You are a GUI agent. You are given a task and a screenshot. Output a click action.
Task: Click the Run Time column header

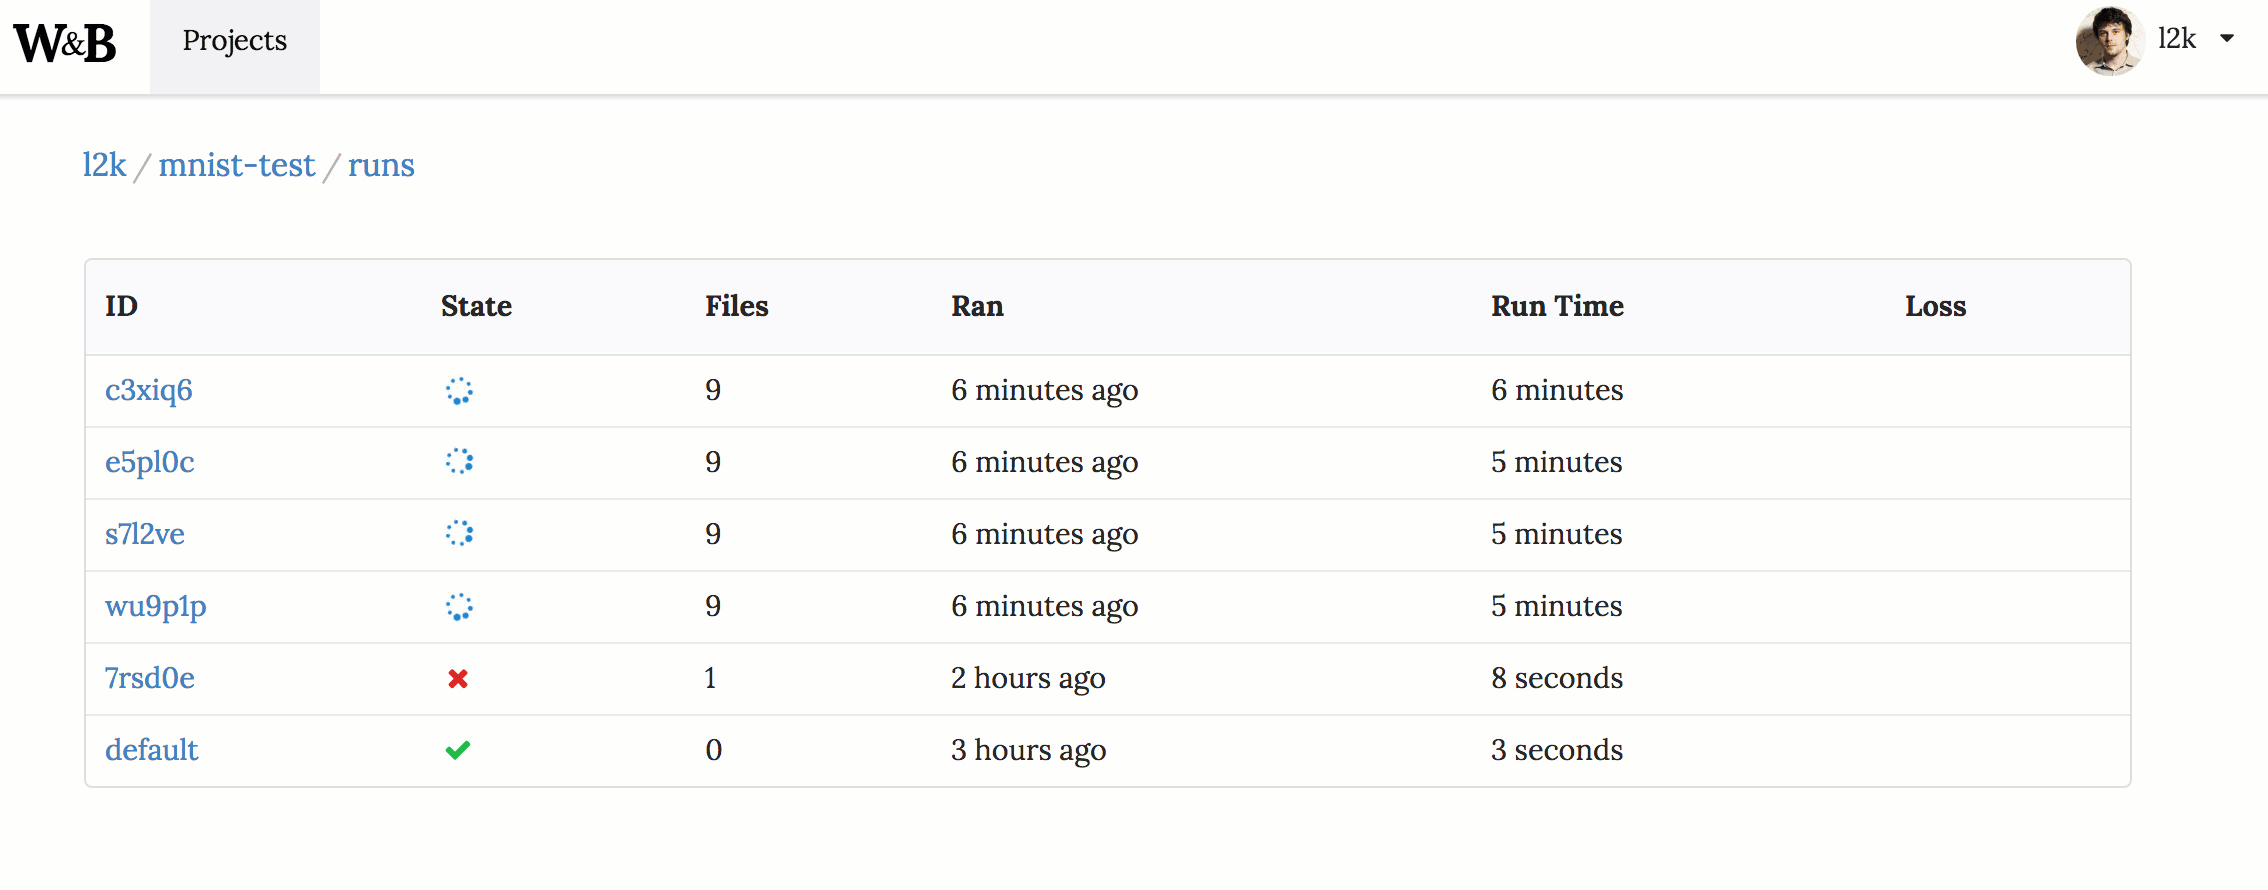click(x=1557, y=306)
